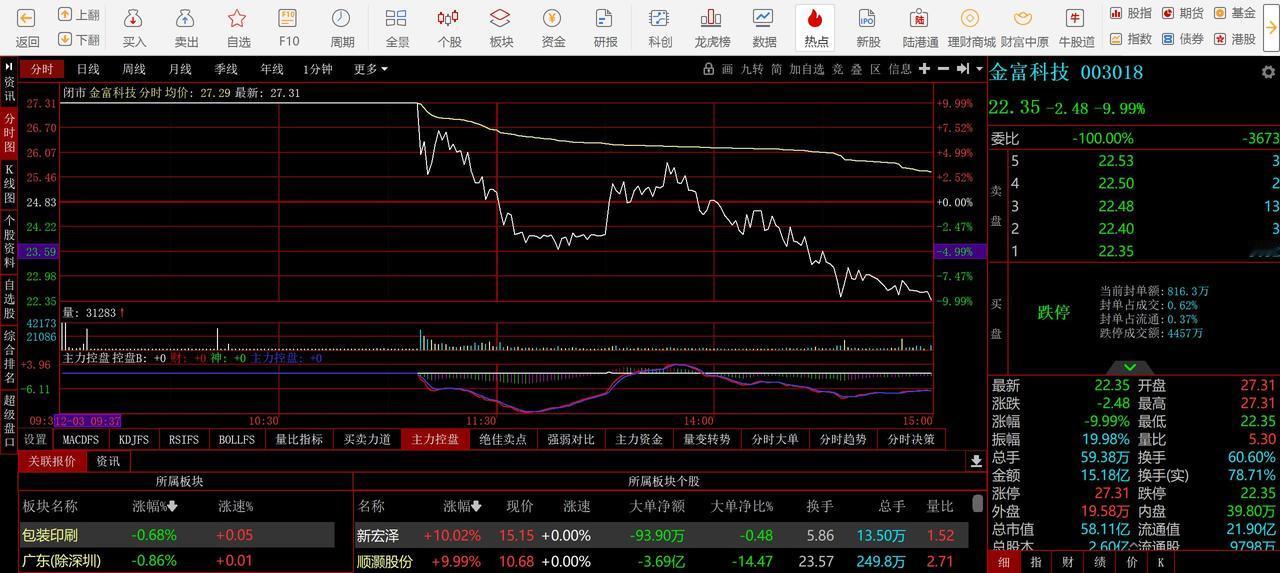Screen dimensions: 1280x573
Task: Select the 分时决策 indicator button
Action: pyautogui.click(x=912, y=439)
